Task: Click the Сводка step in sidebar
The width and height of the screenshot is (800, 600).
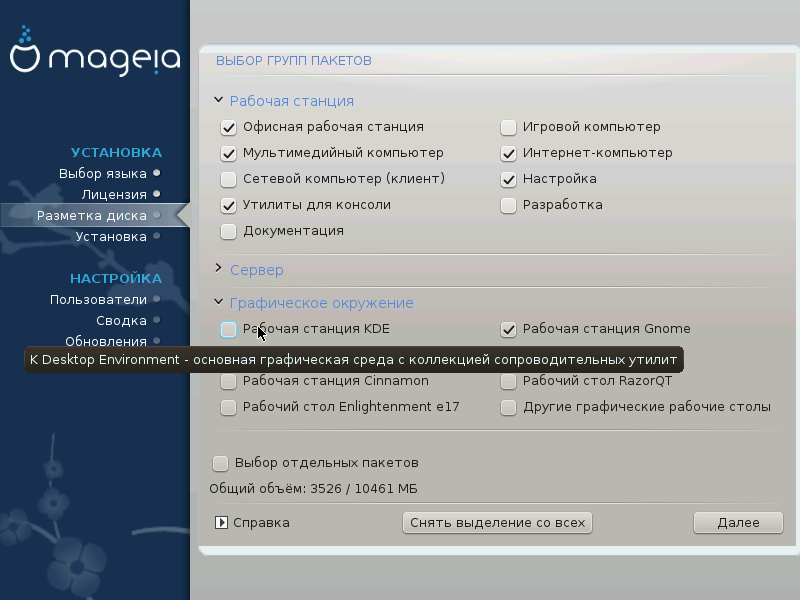Action: tap(121, 320)
